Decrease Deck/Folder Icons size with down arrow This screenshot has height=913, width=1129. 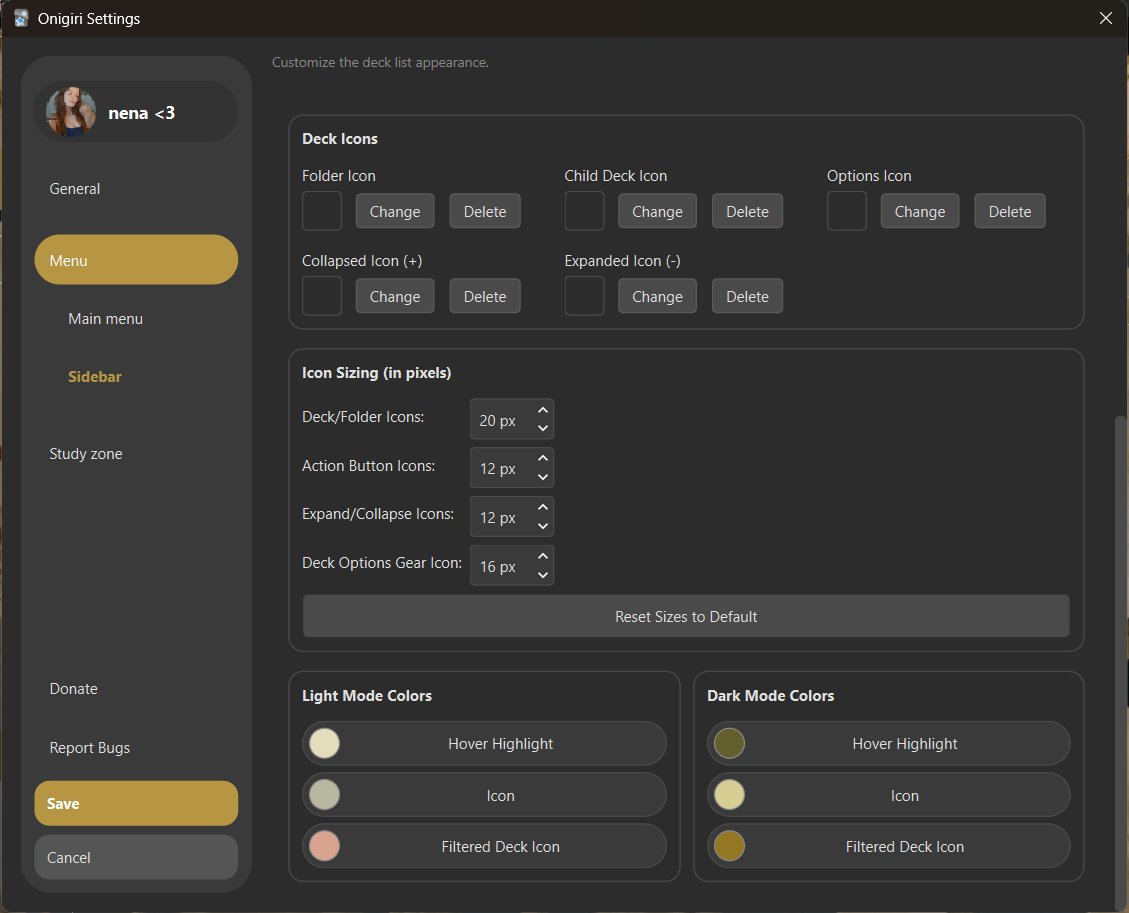[543, 428]
